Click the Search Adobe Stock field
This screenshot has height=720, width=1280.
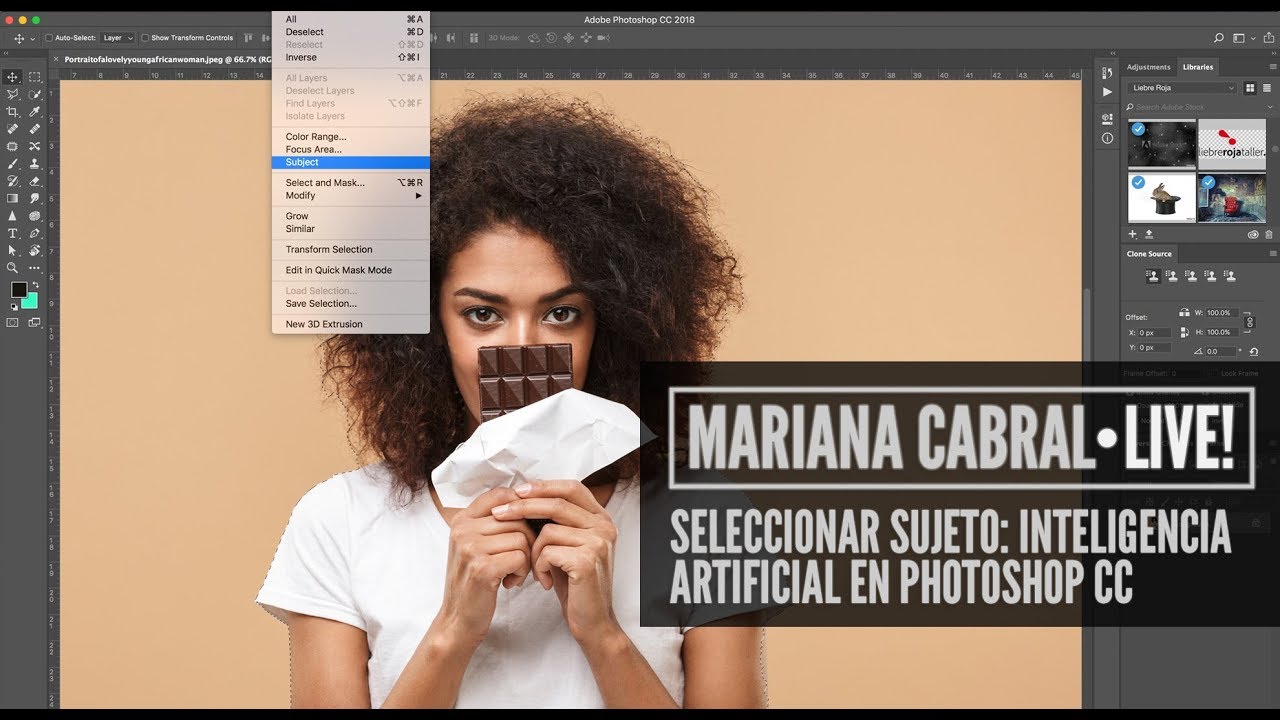pyautogui.click(x=1198, y=107)
